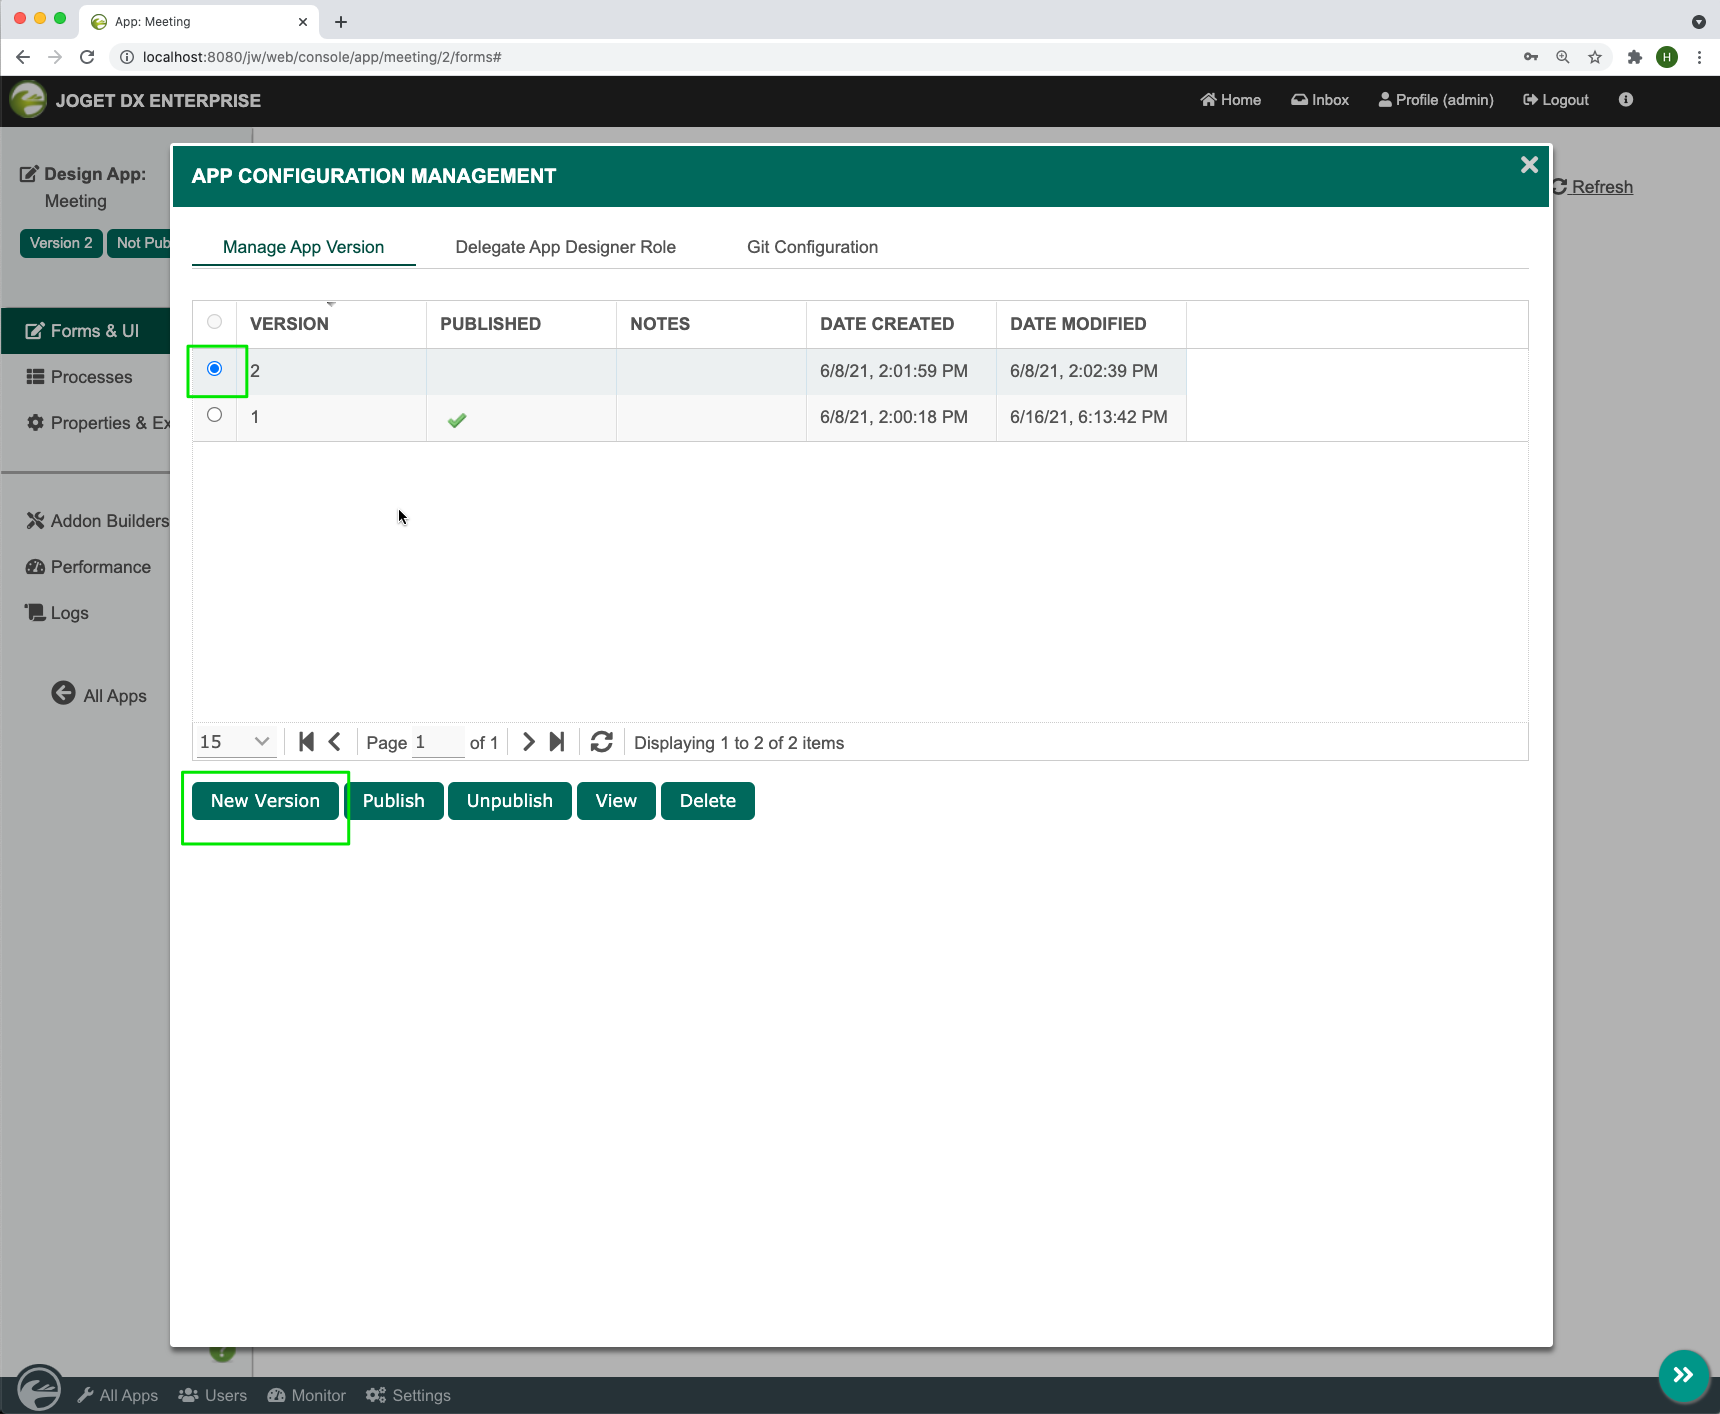Reload the version grid
Image resolution: width=1720 pixels, height=1414 pixels.
601,742
